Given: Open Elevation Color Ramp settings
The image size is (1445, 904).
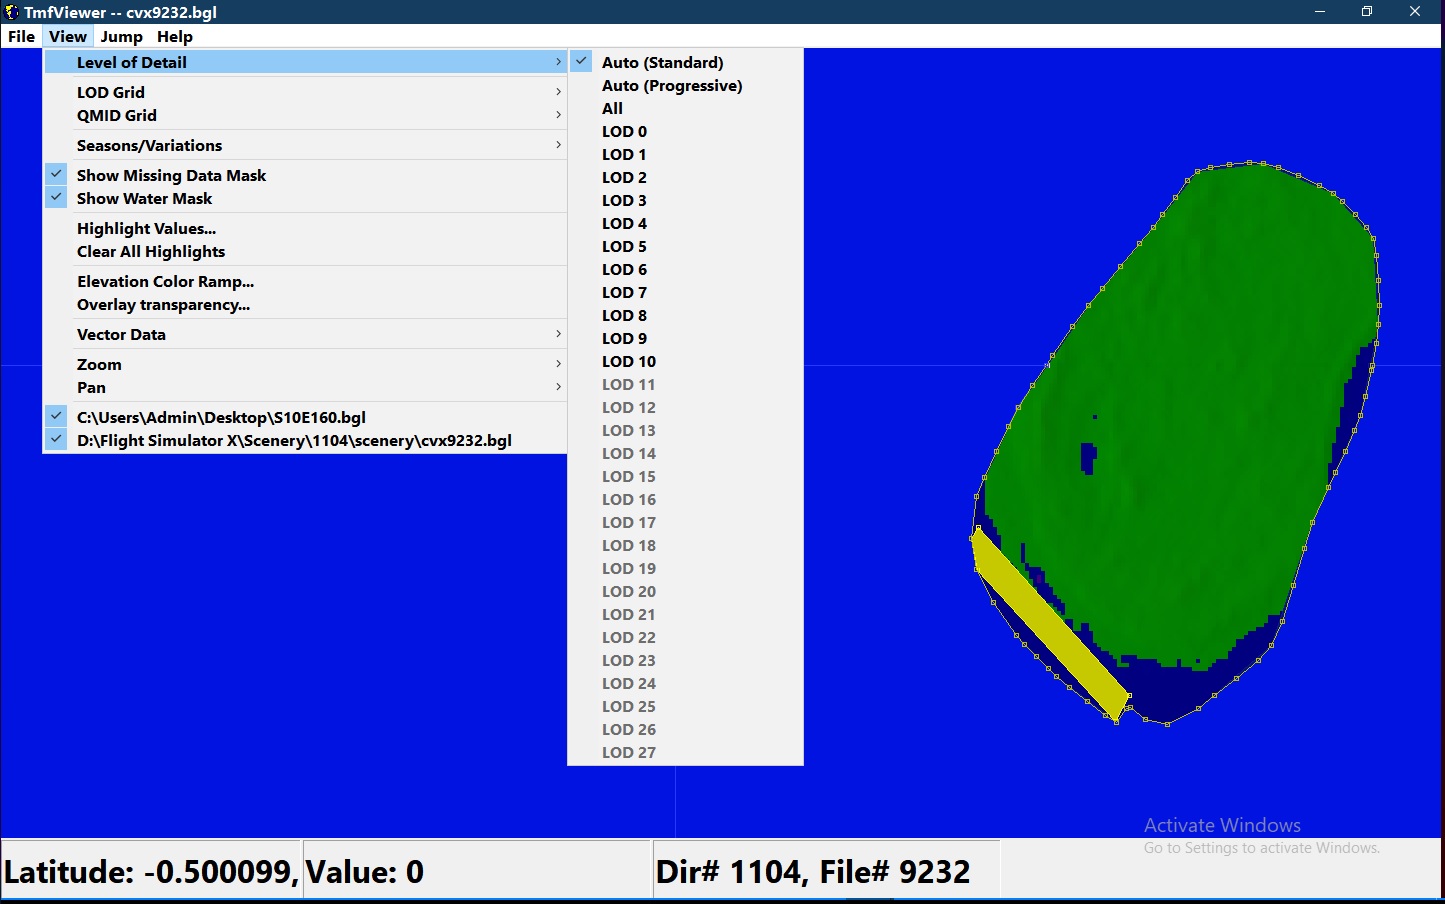Looking at the screenshot, I should point(305,281).
